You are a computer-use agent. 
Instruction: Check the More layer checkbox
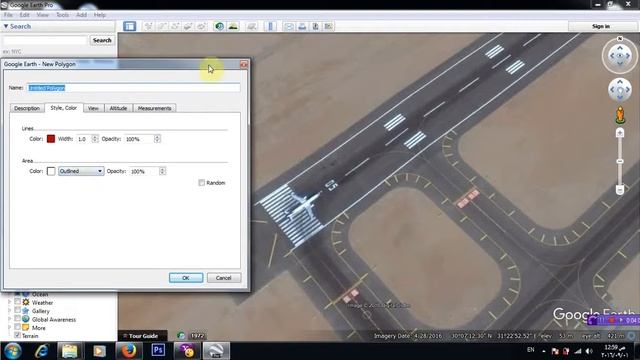[18, 327]
